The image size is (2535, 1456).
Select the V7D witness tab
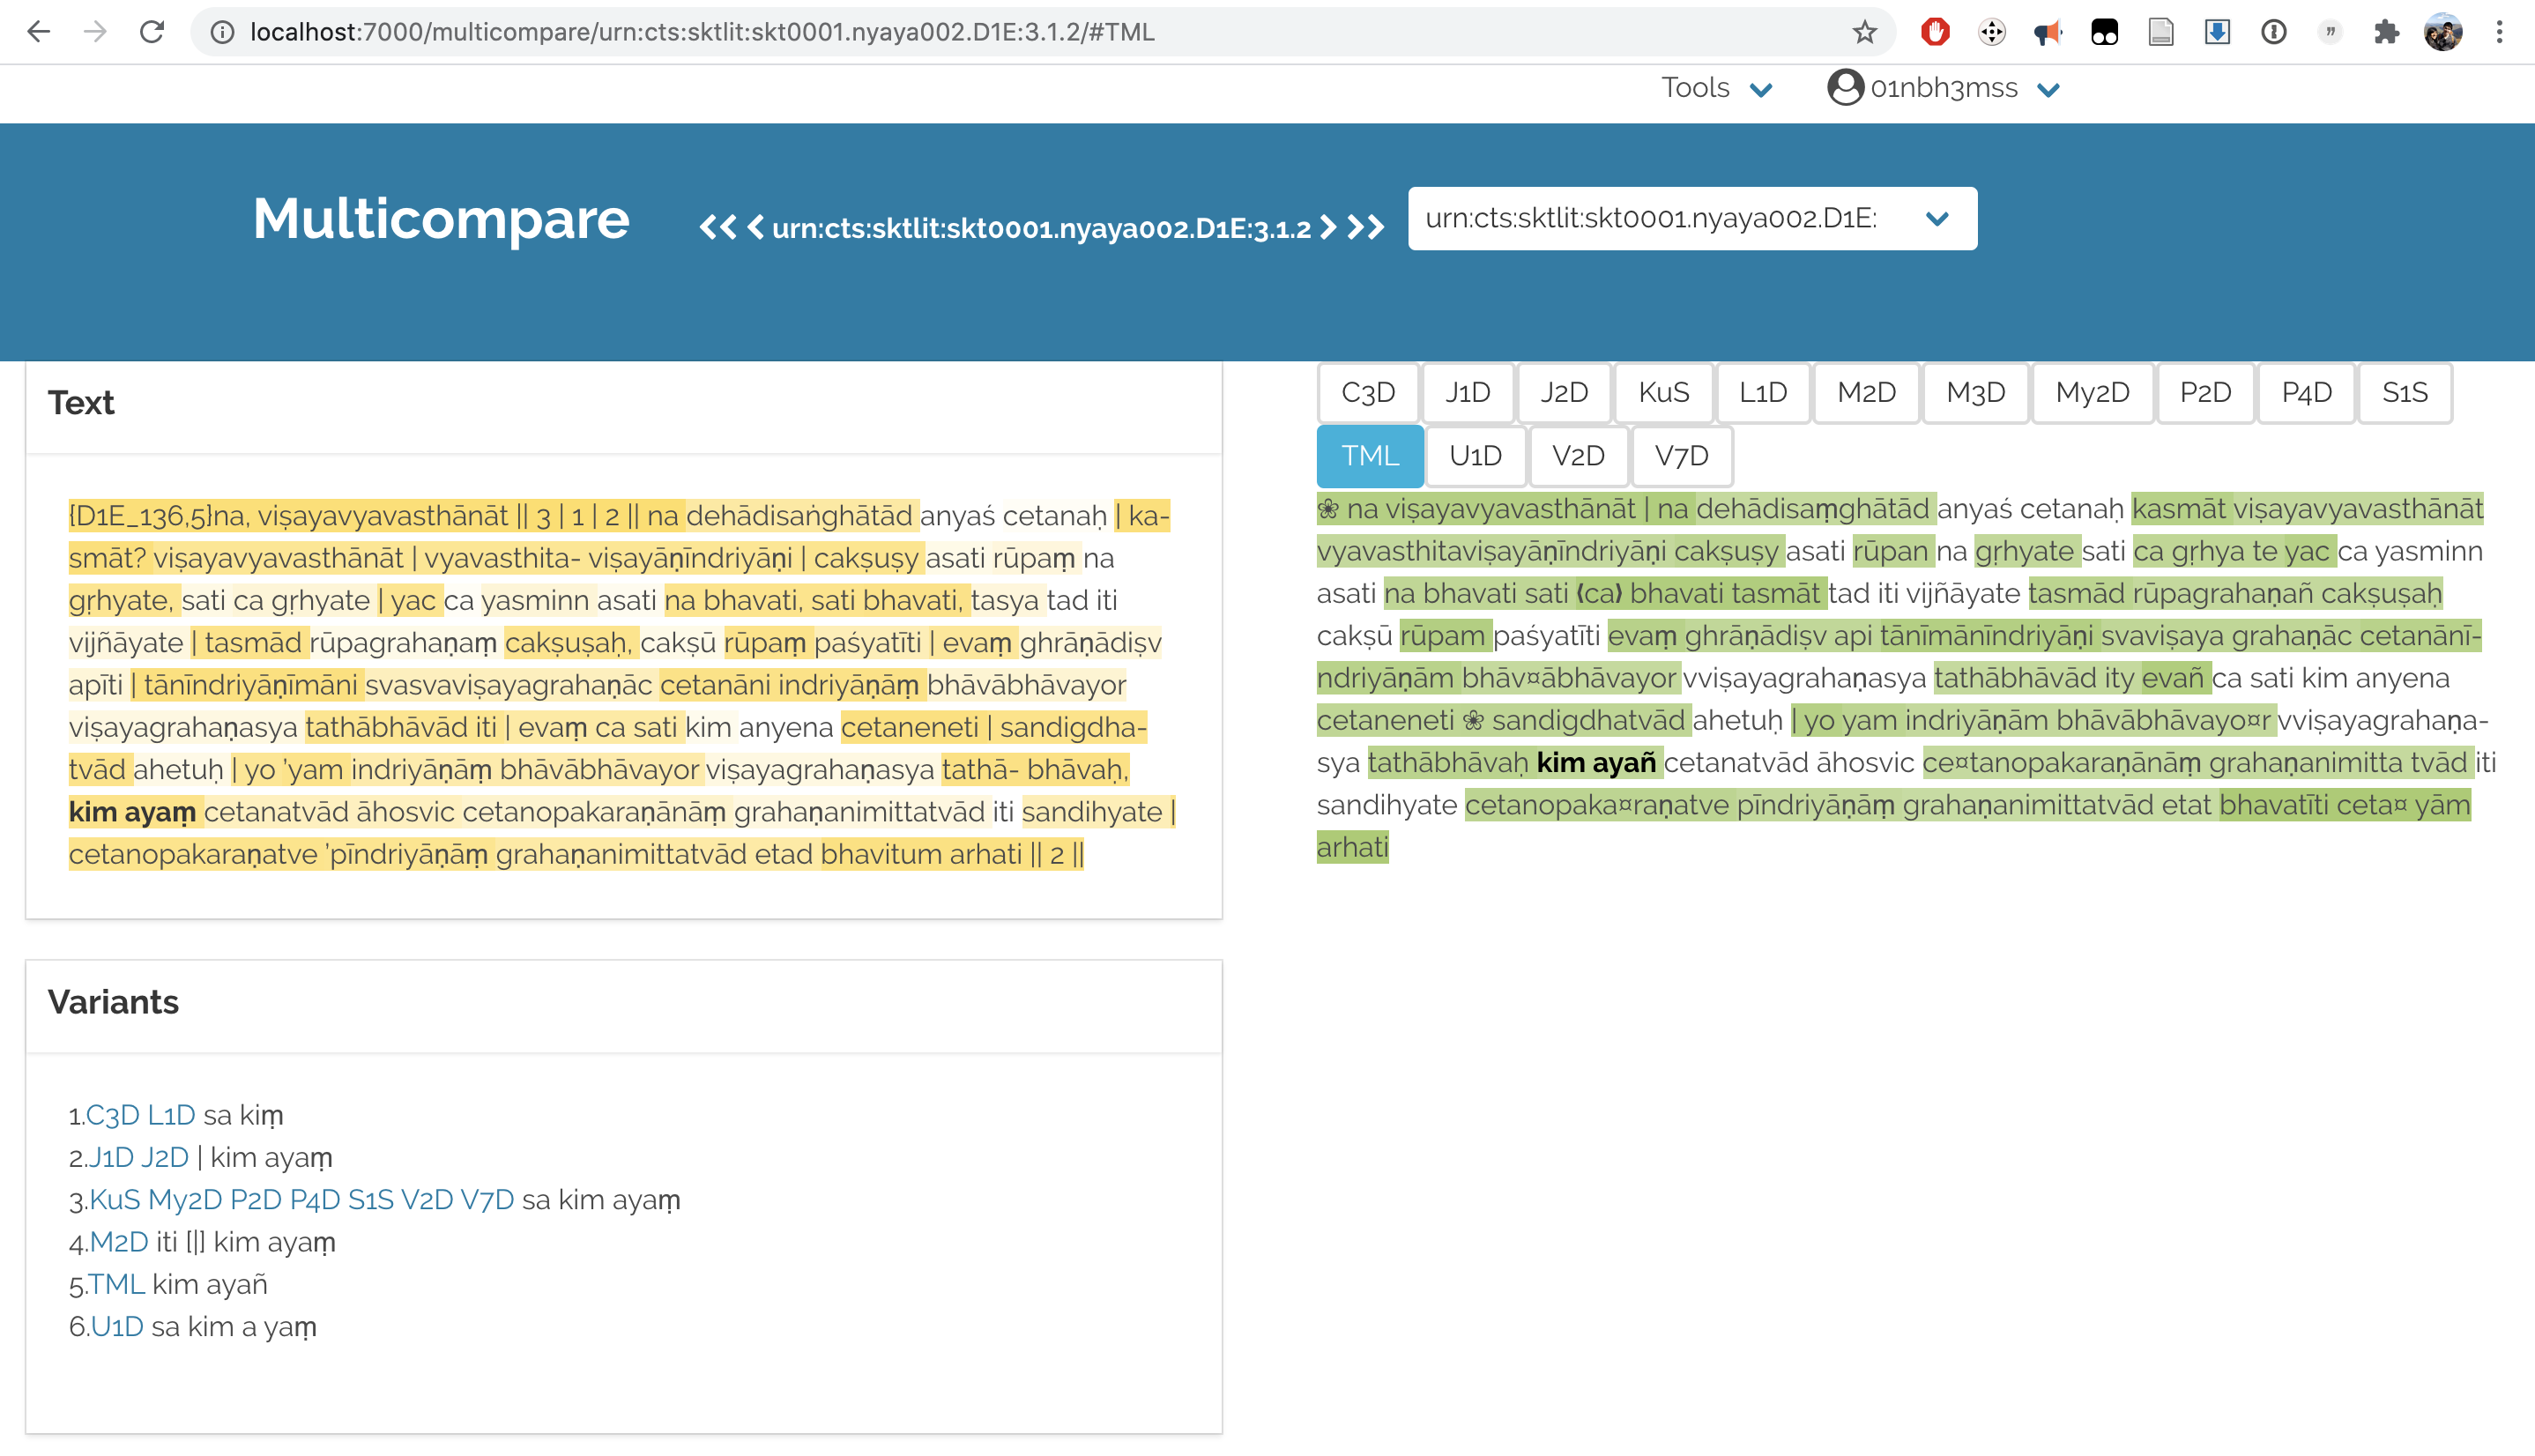[x=1681, y=456]
